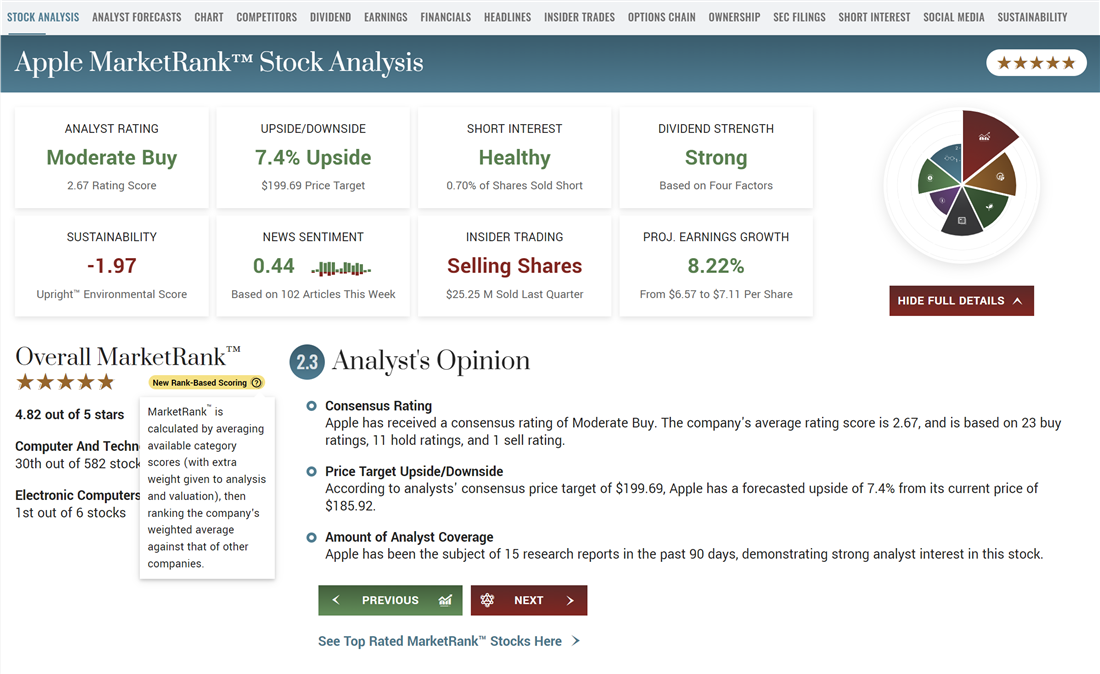Screen dimensions: 1100x674
Task: Click the News Sentiment mini bar chart
Action: tap(341, 267)
